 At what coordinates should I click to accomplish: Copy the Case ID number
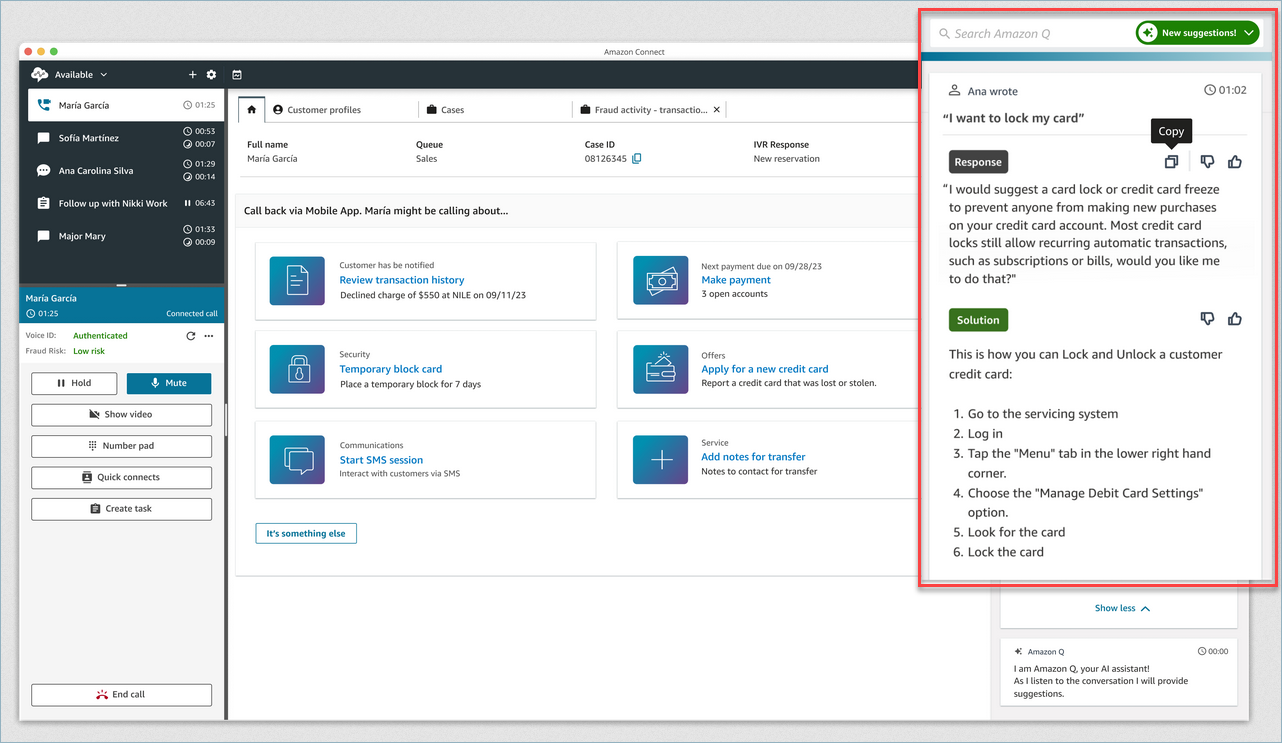[637, 159]
